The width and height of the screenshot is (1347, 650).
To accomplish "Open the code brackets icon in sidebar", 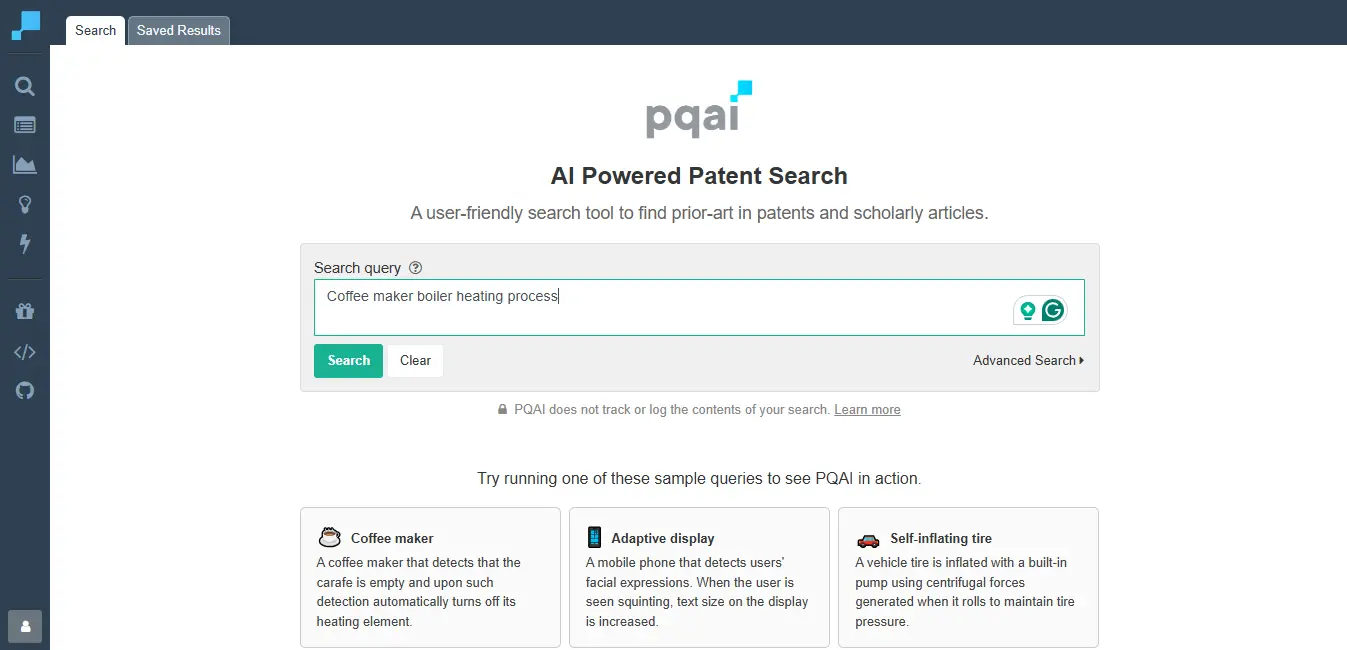I will click(25, 351).
